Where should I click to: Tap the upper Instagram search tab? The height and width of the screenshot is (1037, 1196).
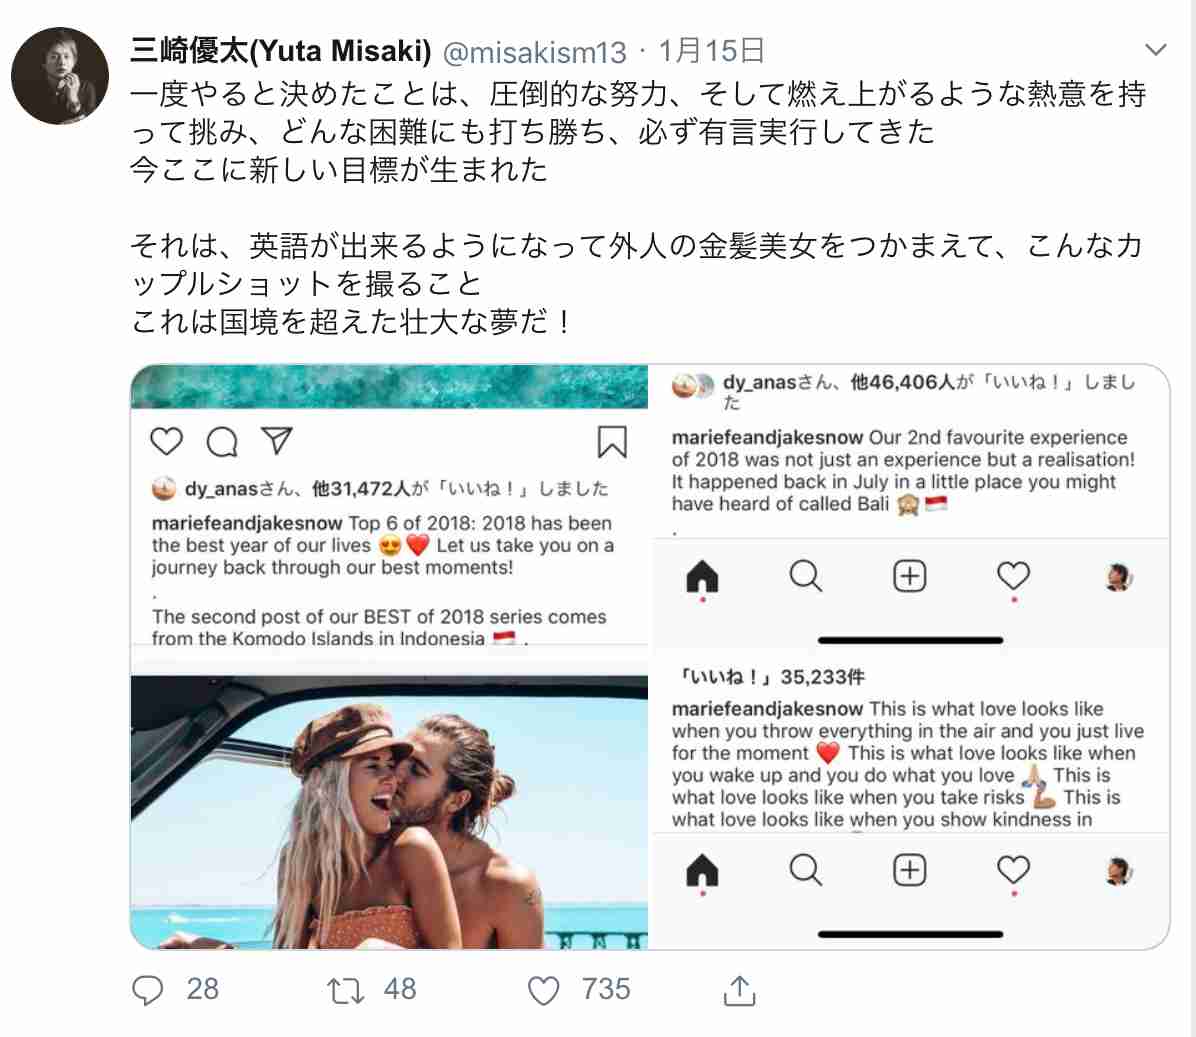pos(805,576)
